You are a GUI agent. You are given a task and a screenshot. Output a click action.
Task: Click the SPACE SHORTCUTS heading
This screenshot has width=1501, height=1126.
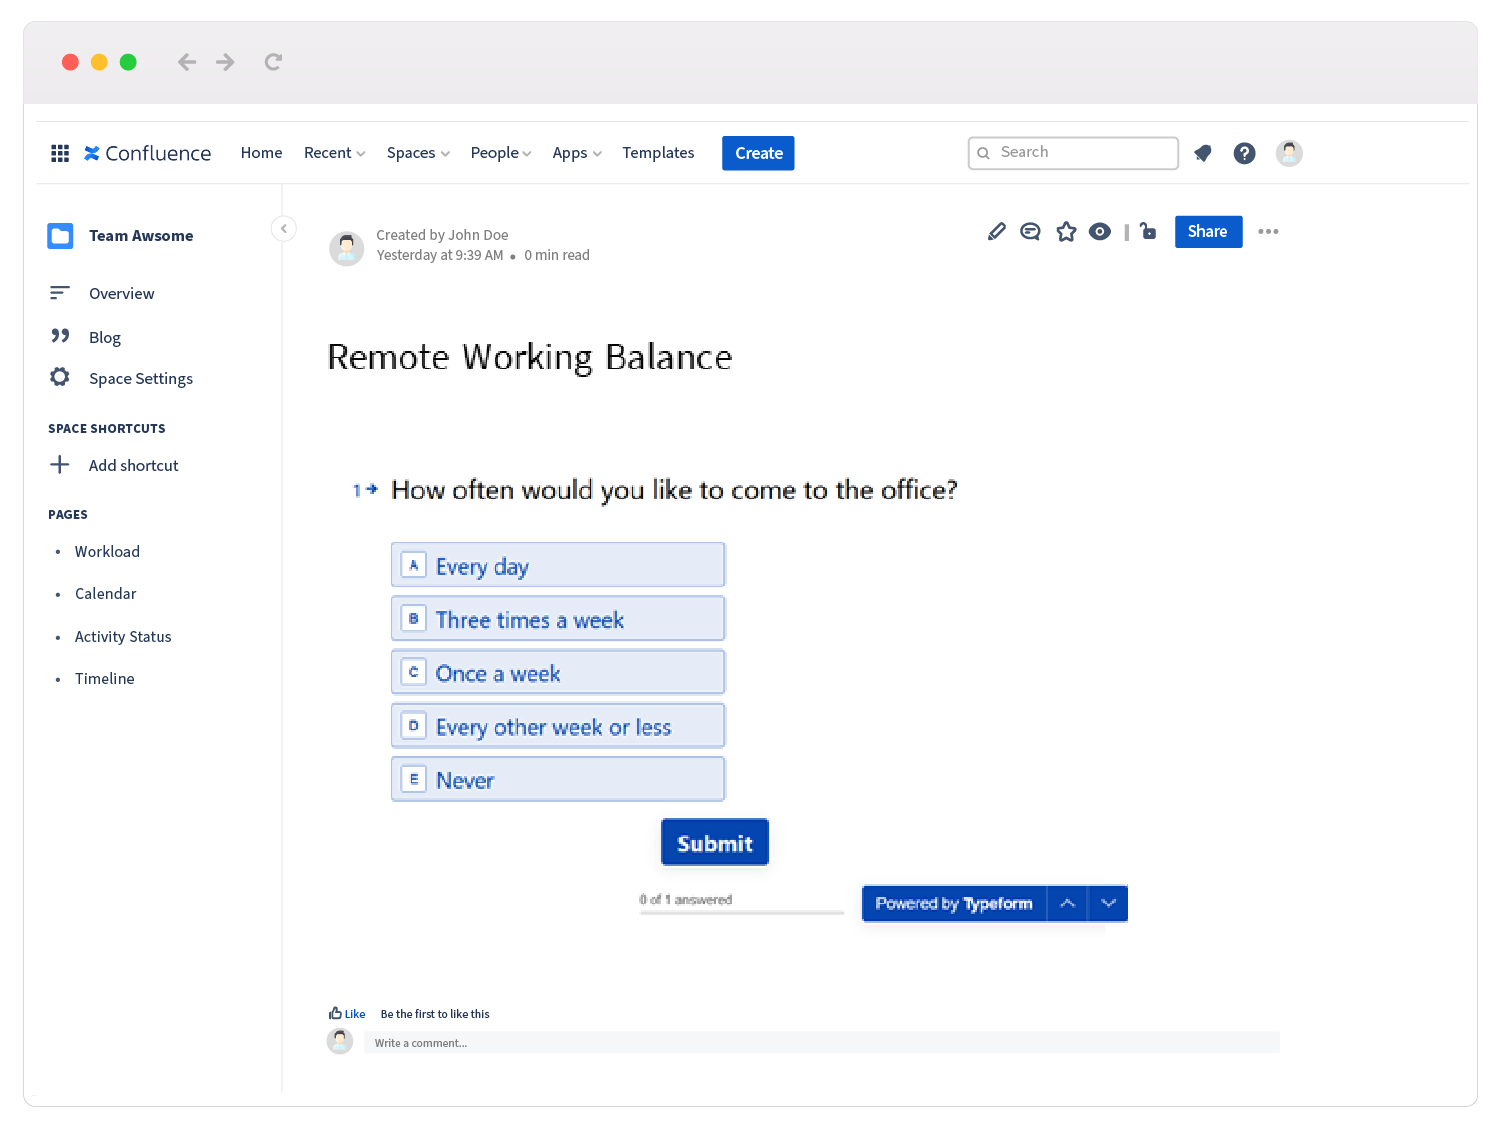pos(107,429)
